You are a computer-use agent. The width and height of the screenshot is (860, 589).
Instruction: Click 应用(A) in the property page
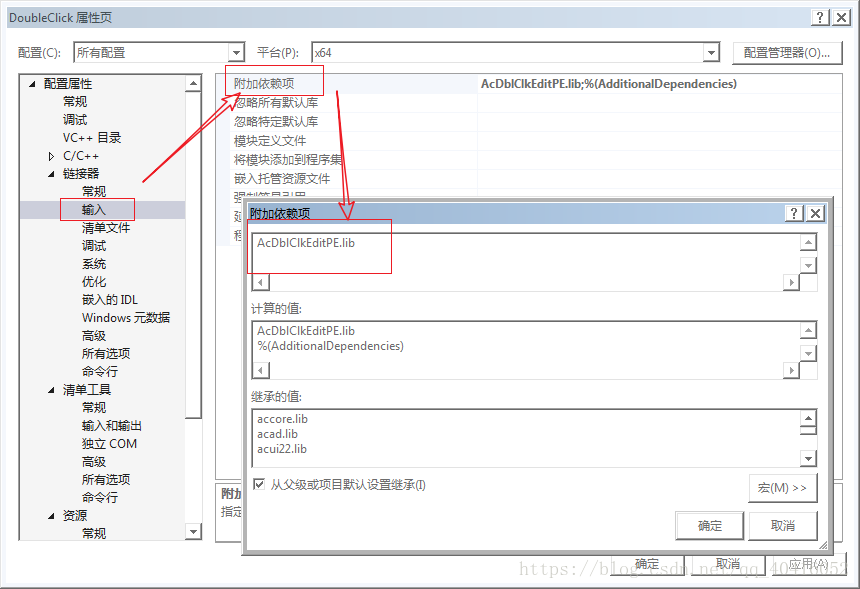click(808, 564)
